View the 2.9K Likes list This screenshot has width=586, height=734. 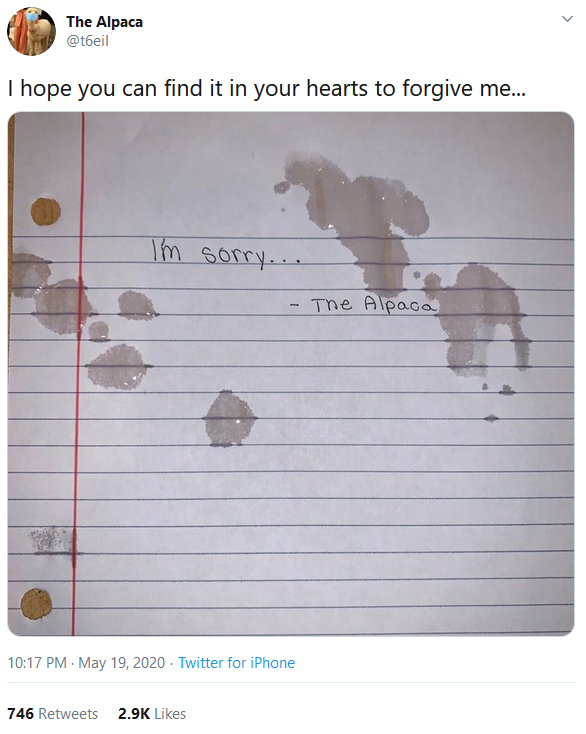click(x=152, y=713)
